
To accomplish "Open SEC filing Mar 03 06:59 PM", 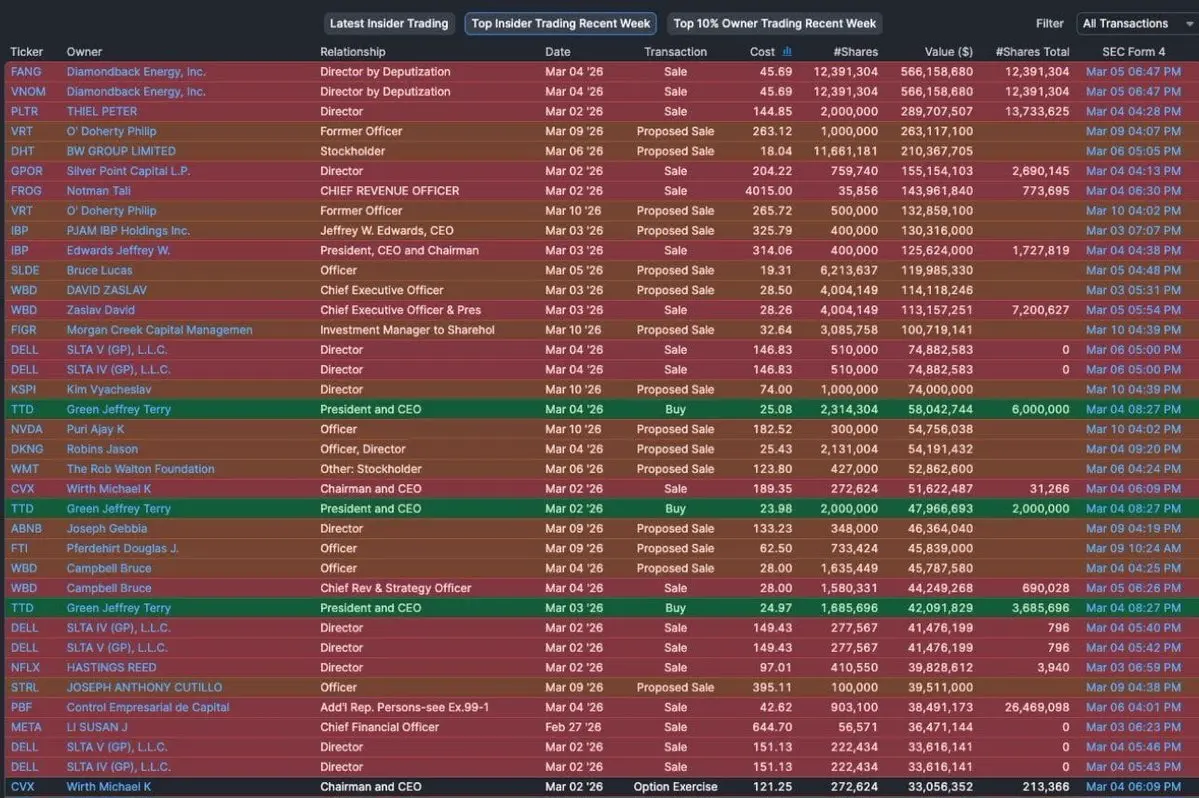I will [x=1133, y=668].
